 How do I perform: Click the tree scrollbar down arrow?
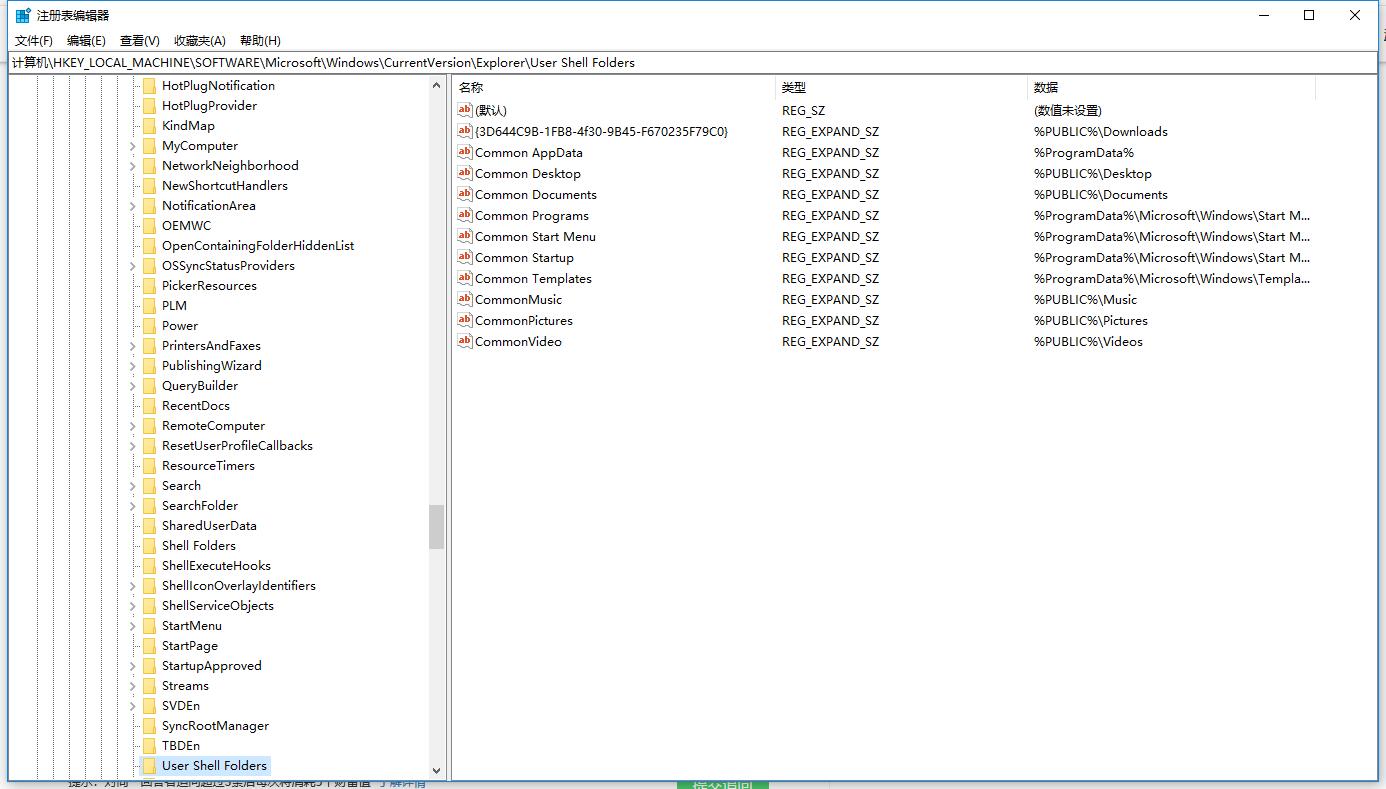(x=436, y=771)
